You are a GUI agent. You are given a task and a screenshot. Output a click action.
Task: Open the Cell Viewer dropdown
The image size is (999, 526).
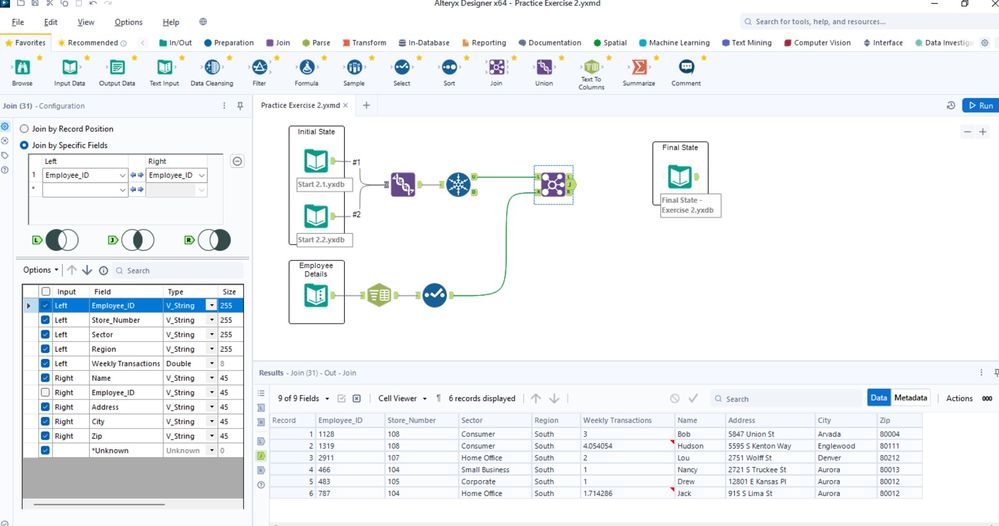[402, 398]
